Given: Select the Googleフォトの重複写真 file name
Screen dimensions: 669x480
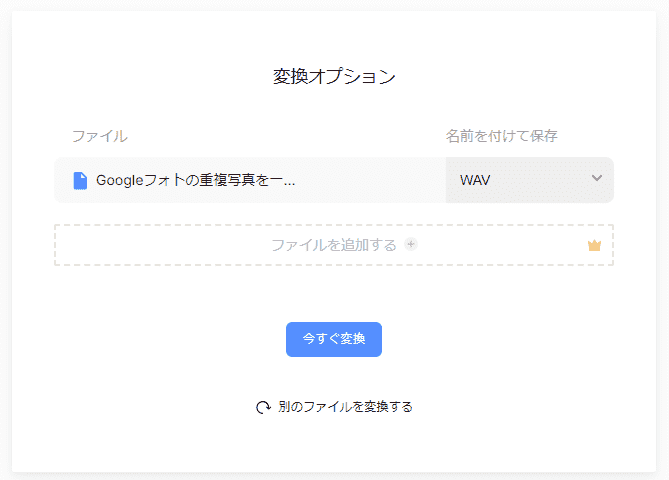Looking at the screenshot, I should [195, 181].
